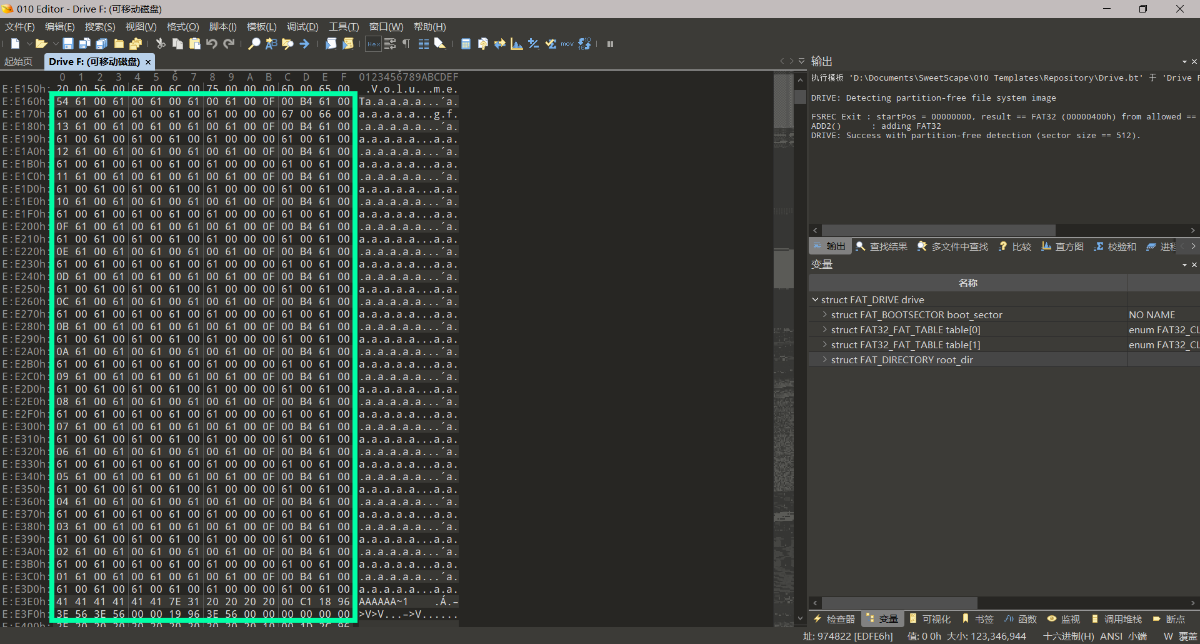Expand struct FAT_DIRECTORY root_dir
Viewport: 1200px width, 644px height.
pyautogui.click(x=825, y=360)
